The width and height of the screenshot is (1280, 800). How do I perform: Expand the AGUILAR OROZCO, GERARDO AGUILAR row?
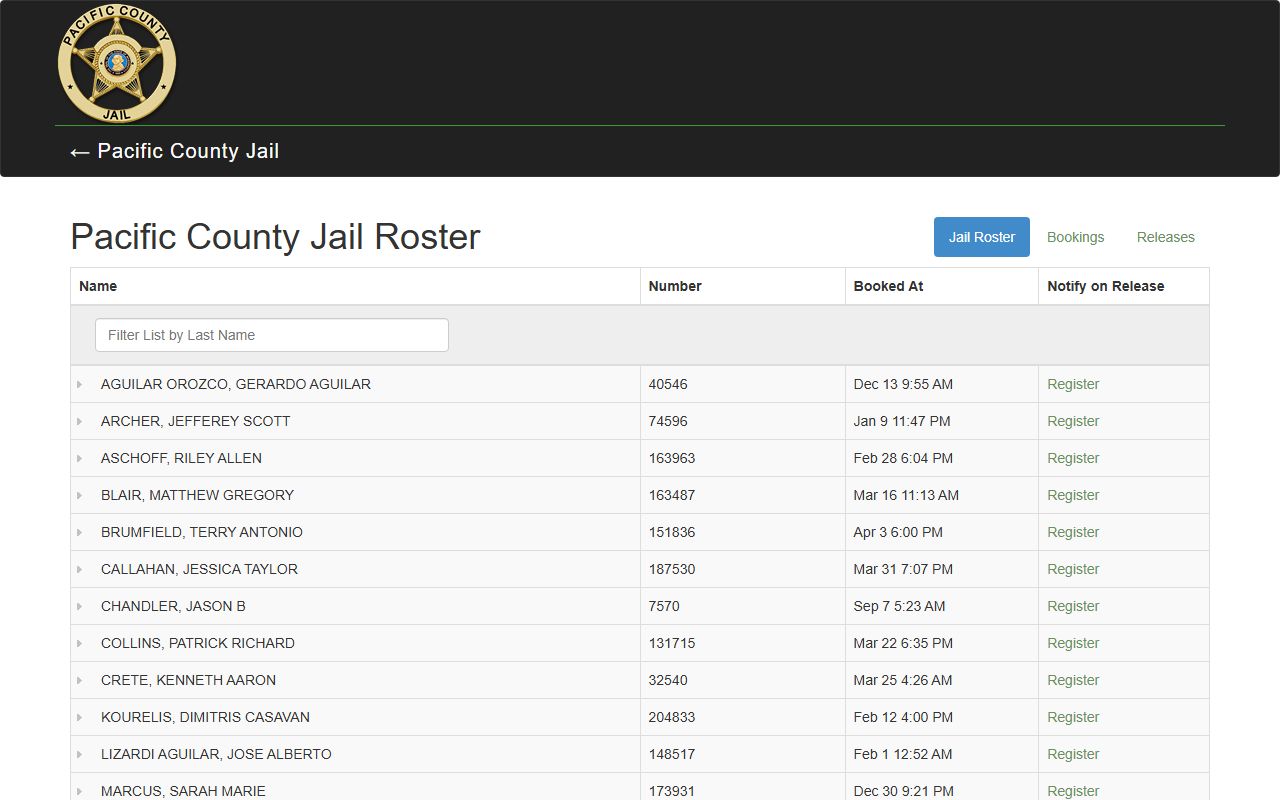point(80,384)
